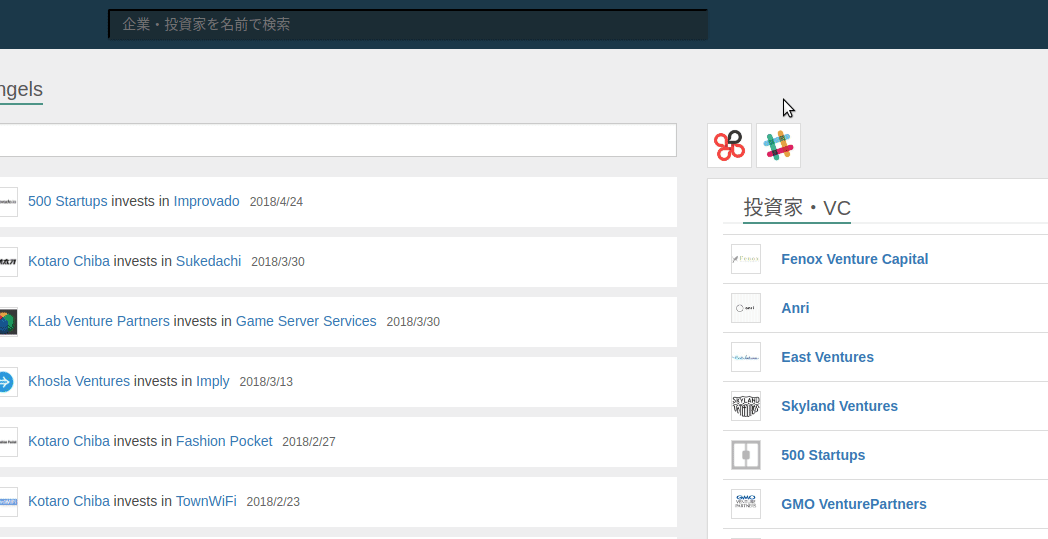Click the 2018/4/24 date text
Image resolution: width=1048 pixels, height=539 pixels.
(x=276, y=202)
